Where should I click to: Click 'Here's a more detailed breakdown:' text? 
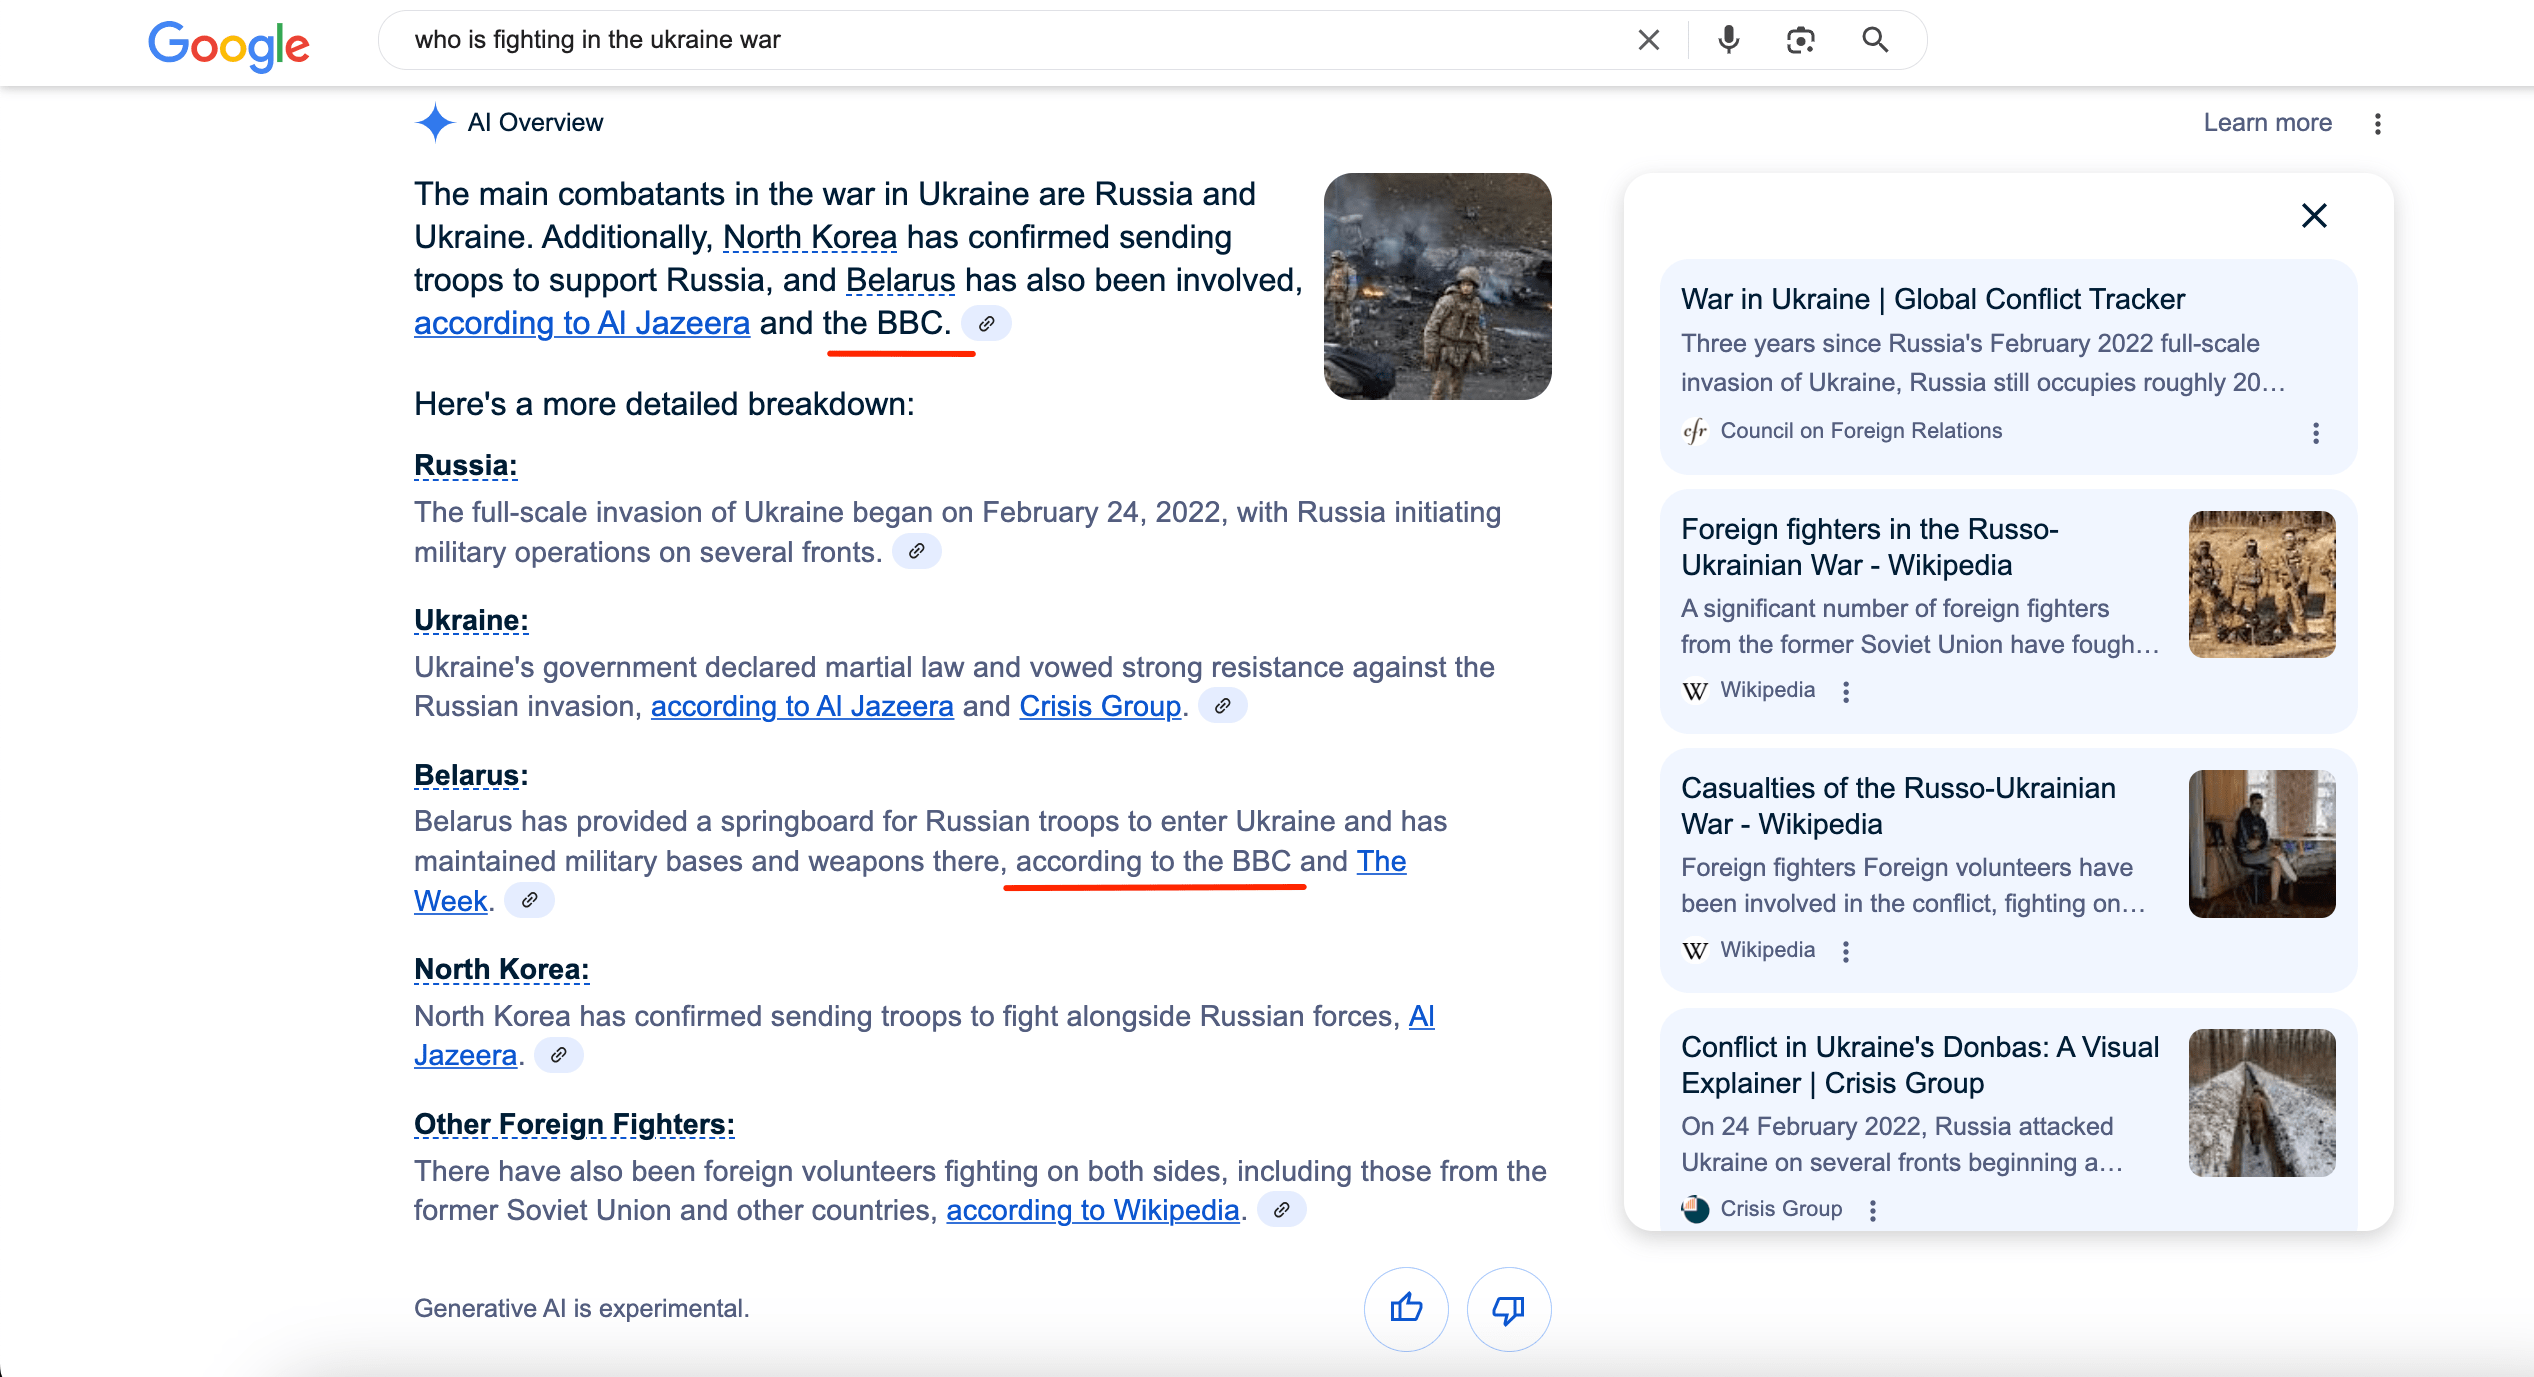(664, 405)
